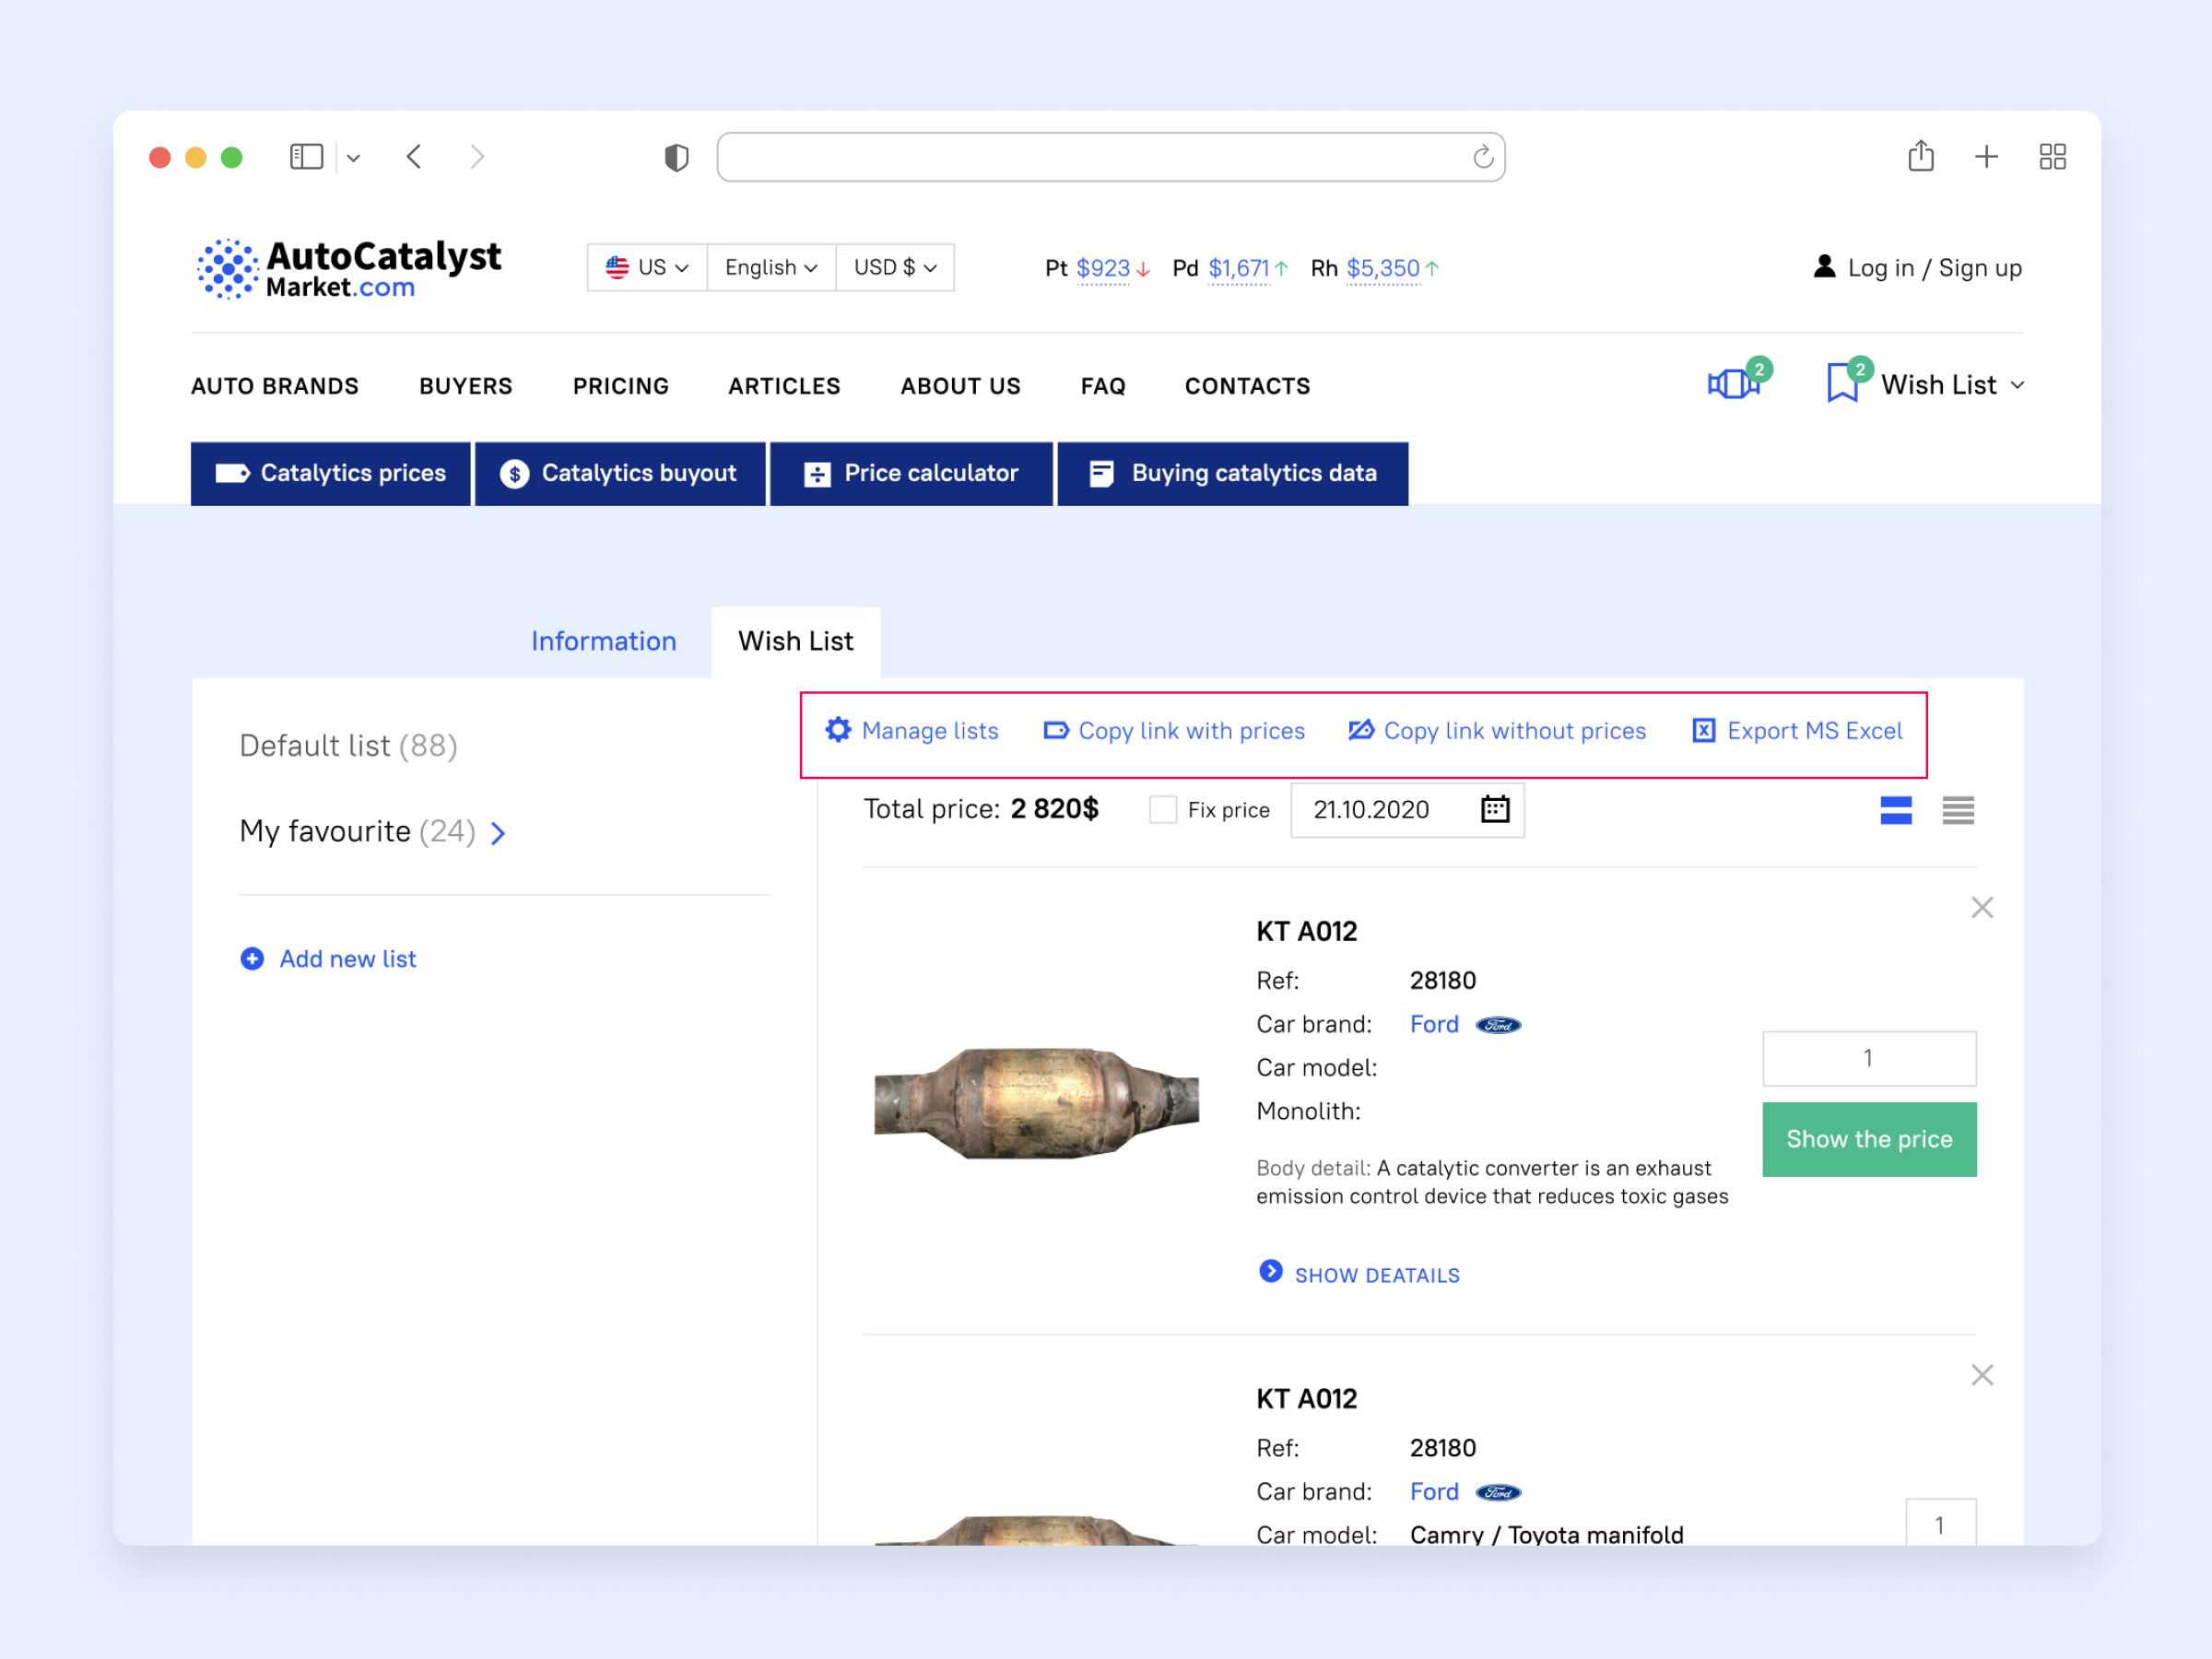Expand the USD $ currency dropdown

(x=894, y=267)
